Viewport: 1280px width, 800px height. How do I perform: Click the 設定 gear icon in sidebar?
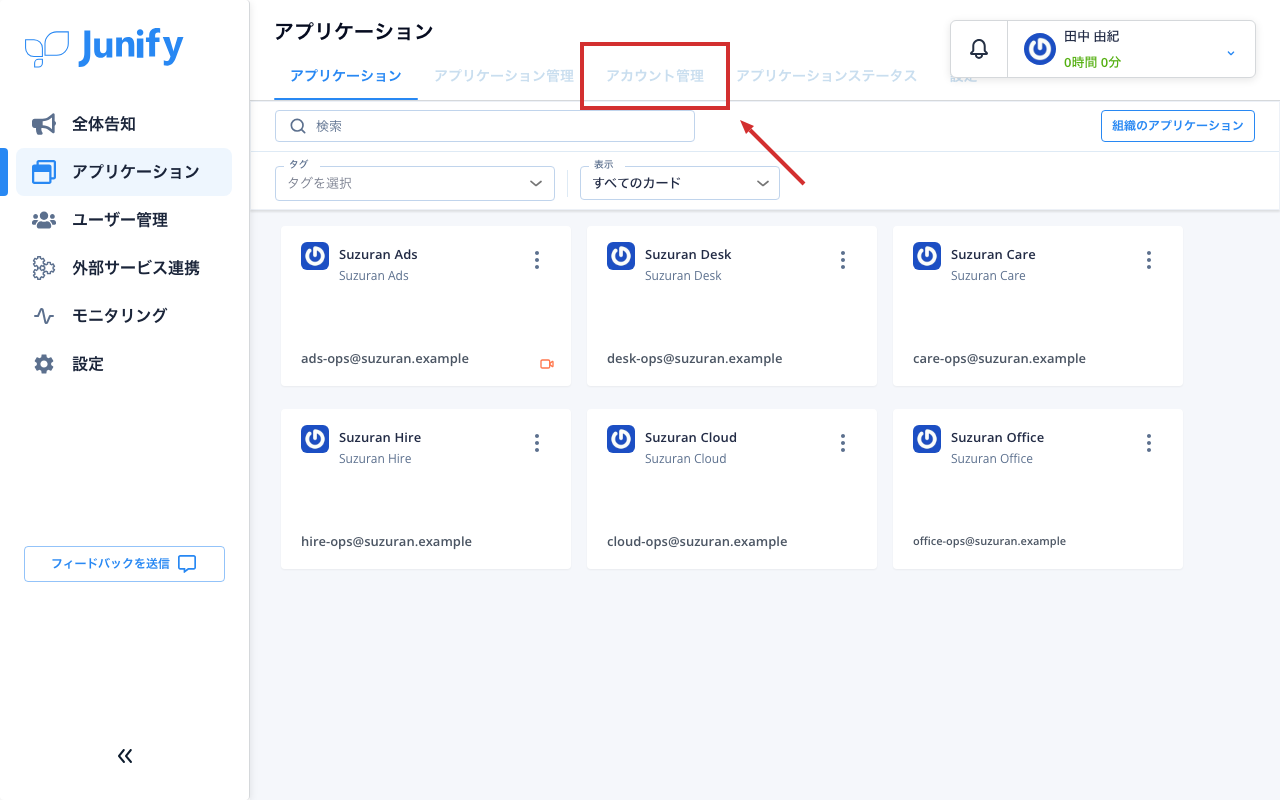(44, 364)
